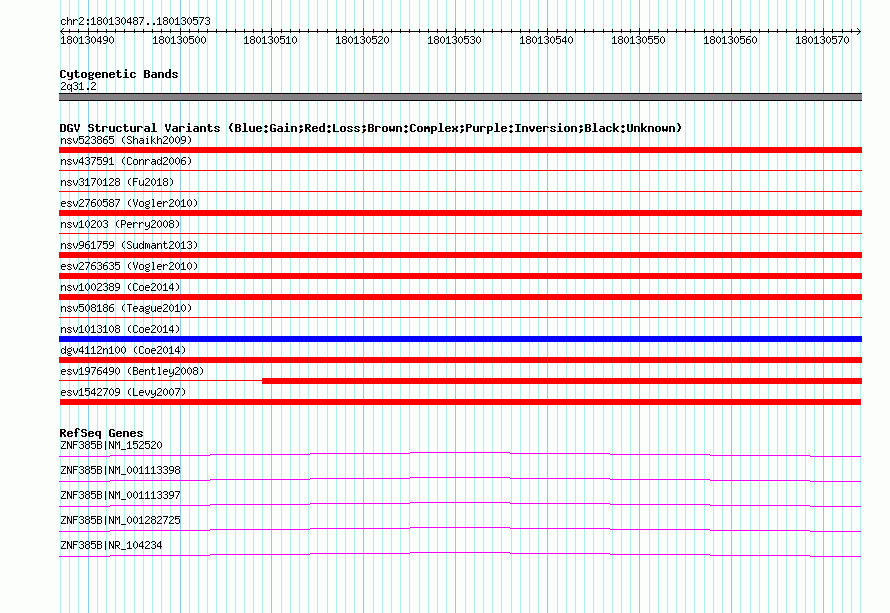Click ruler position 180130490
Image resolution: width=890 pixels, height=613 pixels.
click(87, 40)
